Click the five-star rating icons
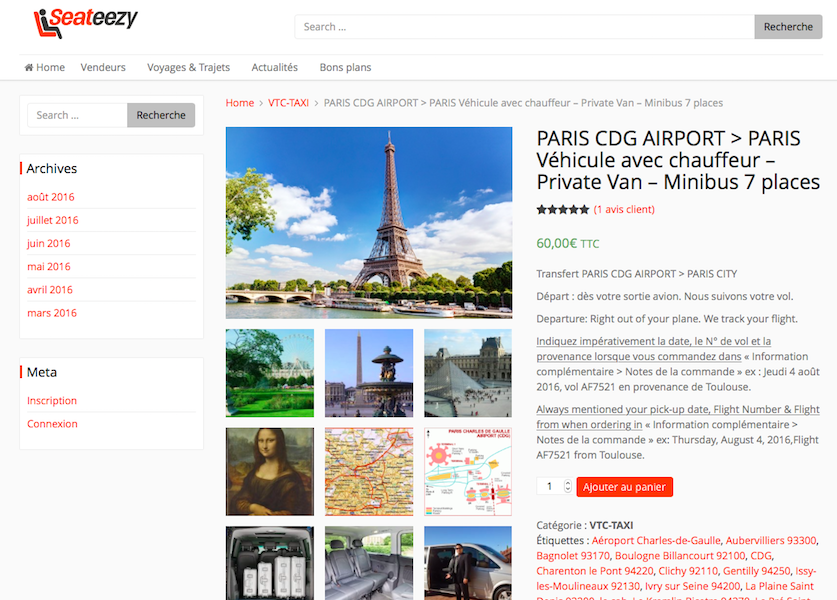Screen dimensions: 837x600 (563, 209)
